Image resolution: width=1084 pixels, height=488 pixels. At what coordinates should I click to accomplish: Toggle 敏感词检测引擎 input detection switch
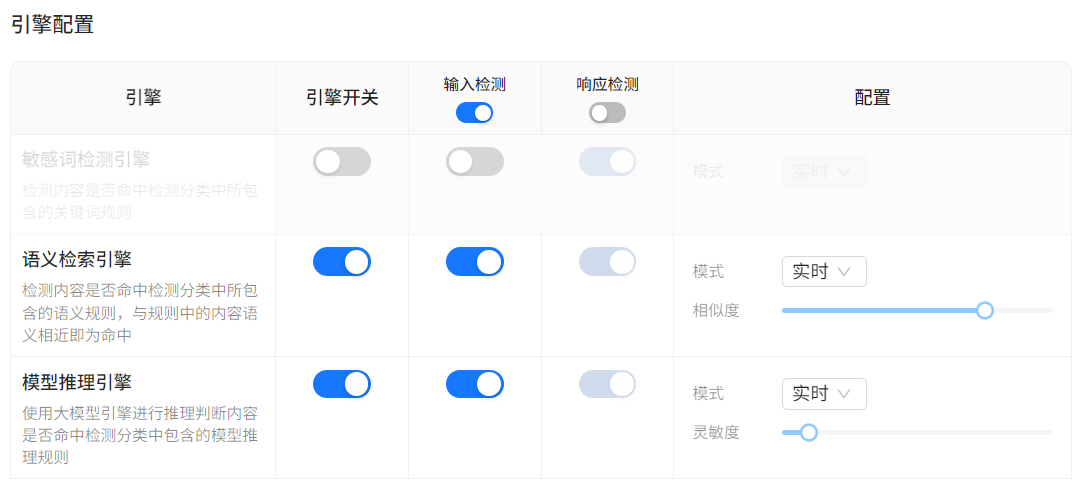(x=475, y=162)
